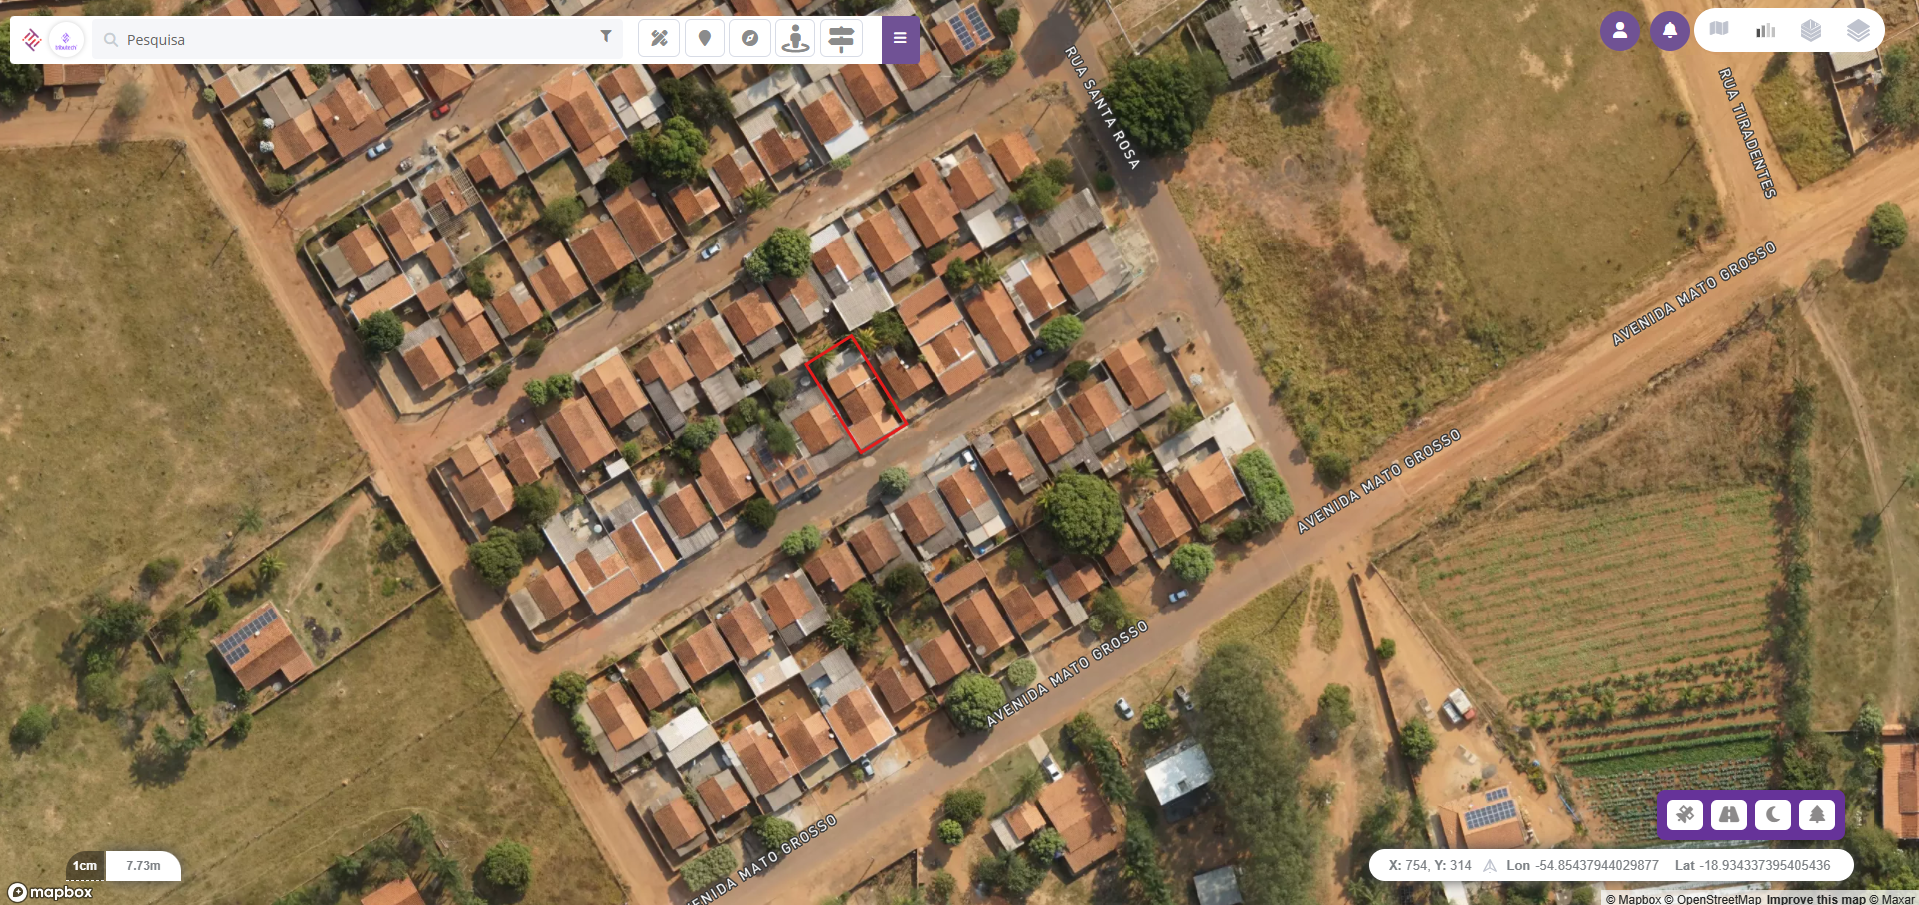This screenshot has height=905, width=1919.
Task: Open the bar chart statistics icon
Action: pyautogui.click(x=1765, y=30)
